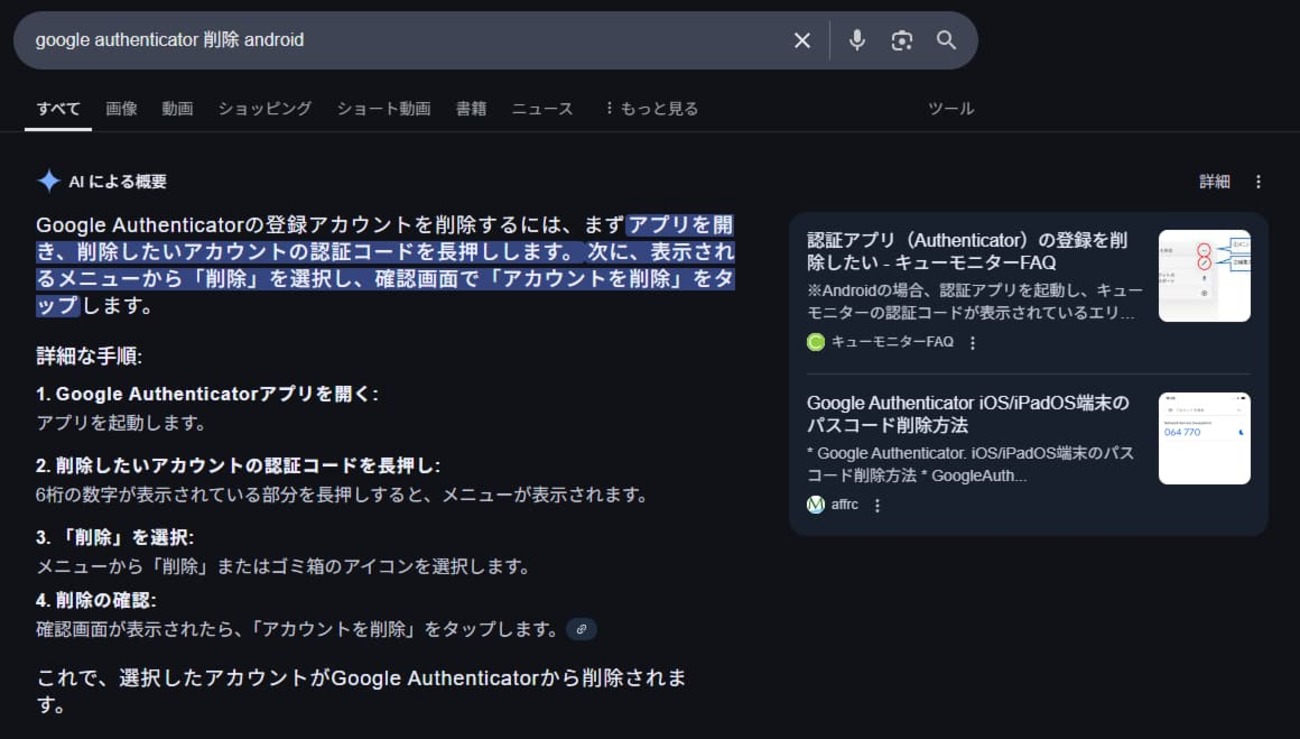Screen dimensions: 1300x739
Task: Click the AI Overview sparkle icon
Action: coord(47,181)
